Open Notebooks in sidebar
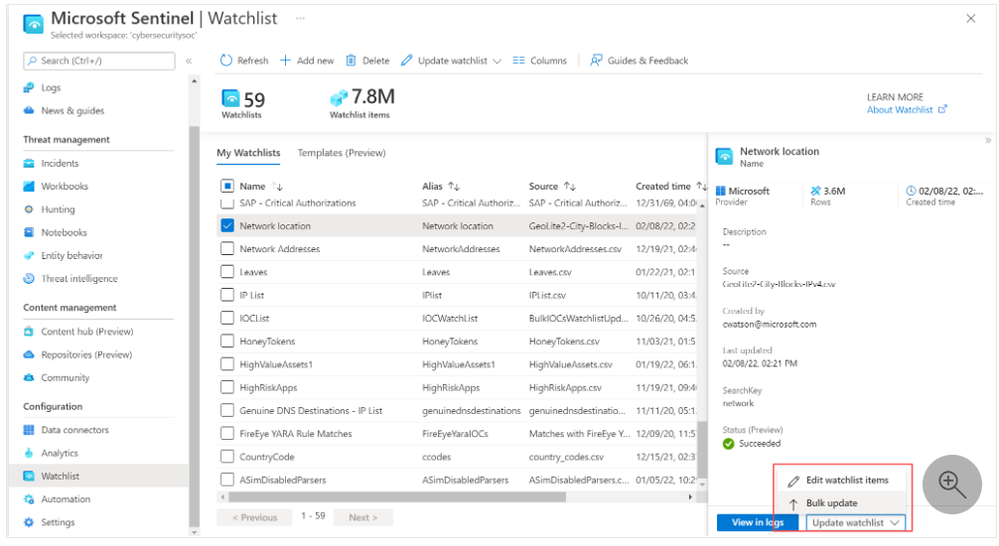The width and height of the screenshot is (999, 546). 64,233
